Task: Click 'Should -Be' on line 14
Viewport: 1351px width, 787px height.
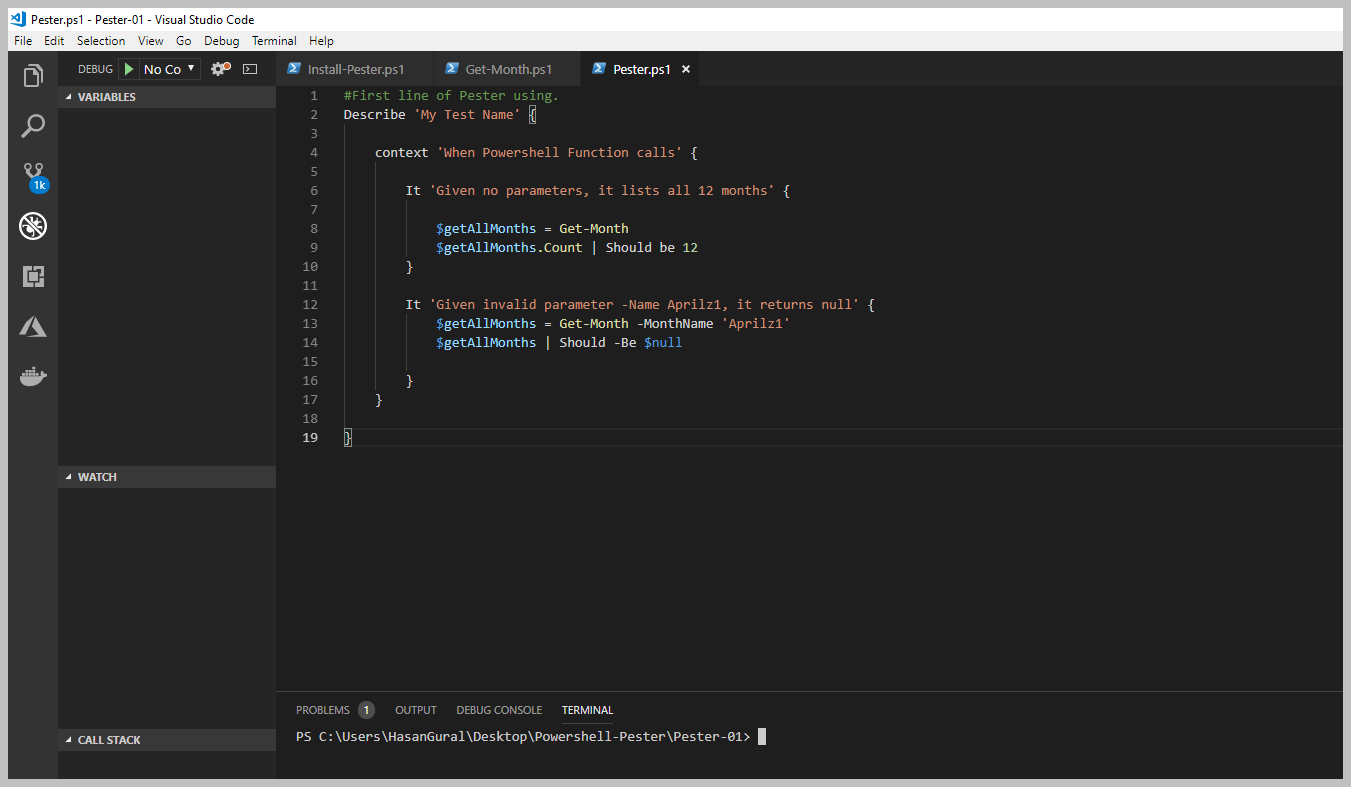Action: coord(598,342)
